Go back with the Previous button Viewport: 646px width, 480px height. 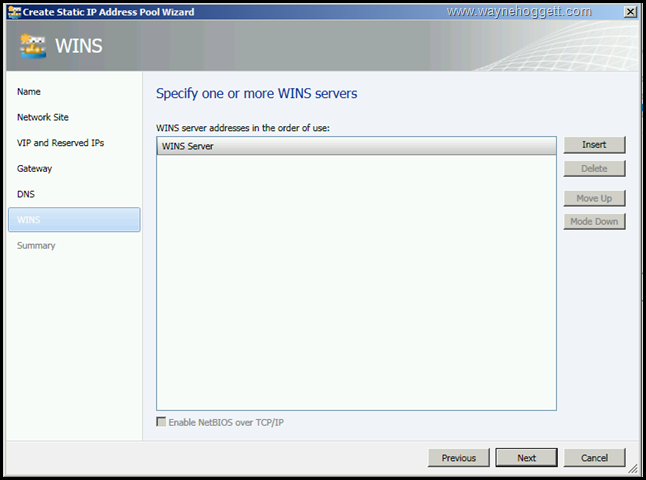(x=459, y=458)
